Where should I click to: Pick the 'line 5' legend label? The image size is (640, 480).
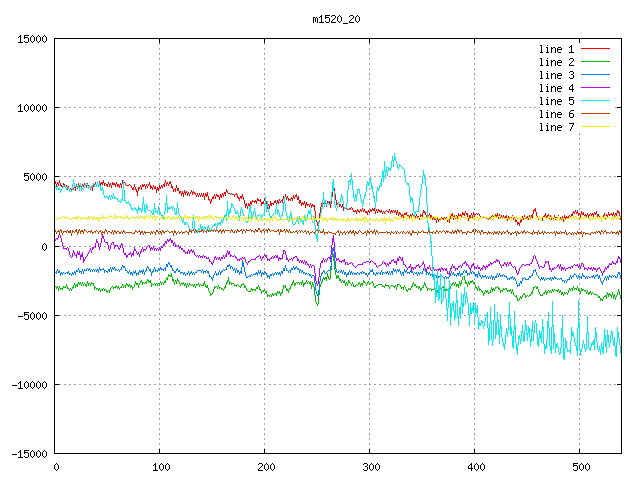557,101
